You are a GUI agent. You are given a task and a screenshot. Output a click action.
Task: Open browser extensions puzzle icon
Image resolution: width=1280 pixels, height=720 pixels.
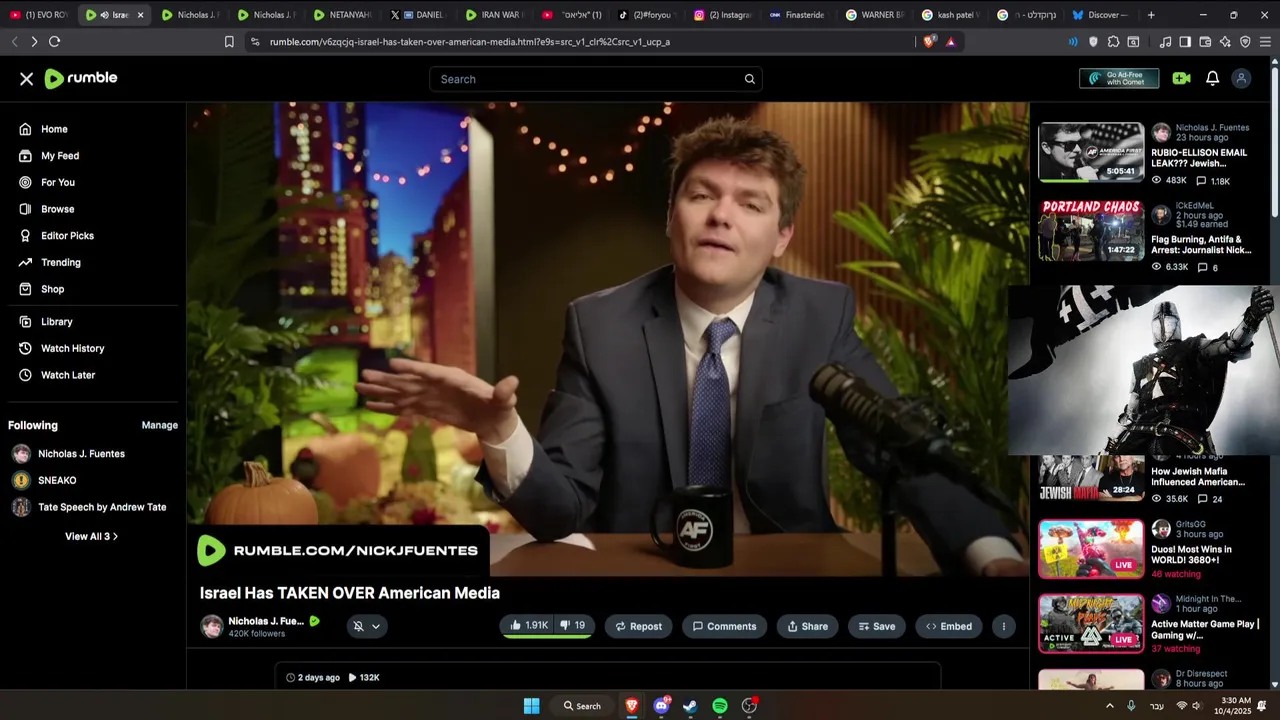(x=1113, y=42)
